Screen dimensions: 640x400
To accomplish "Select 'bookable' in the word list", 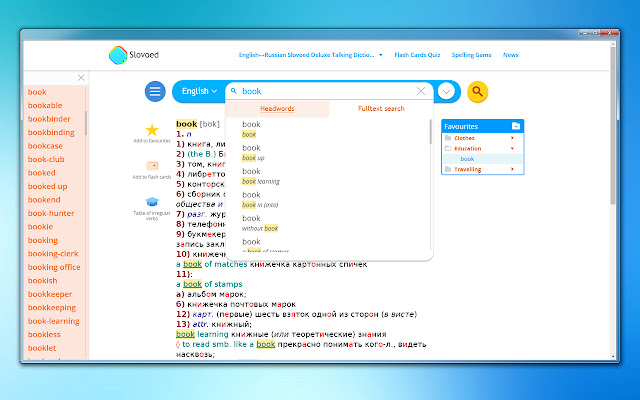I will click(45, 106).
